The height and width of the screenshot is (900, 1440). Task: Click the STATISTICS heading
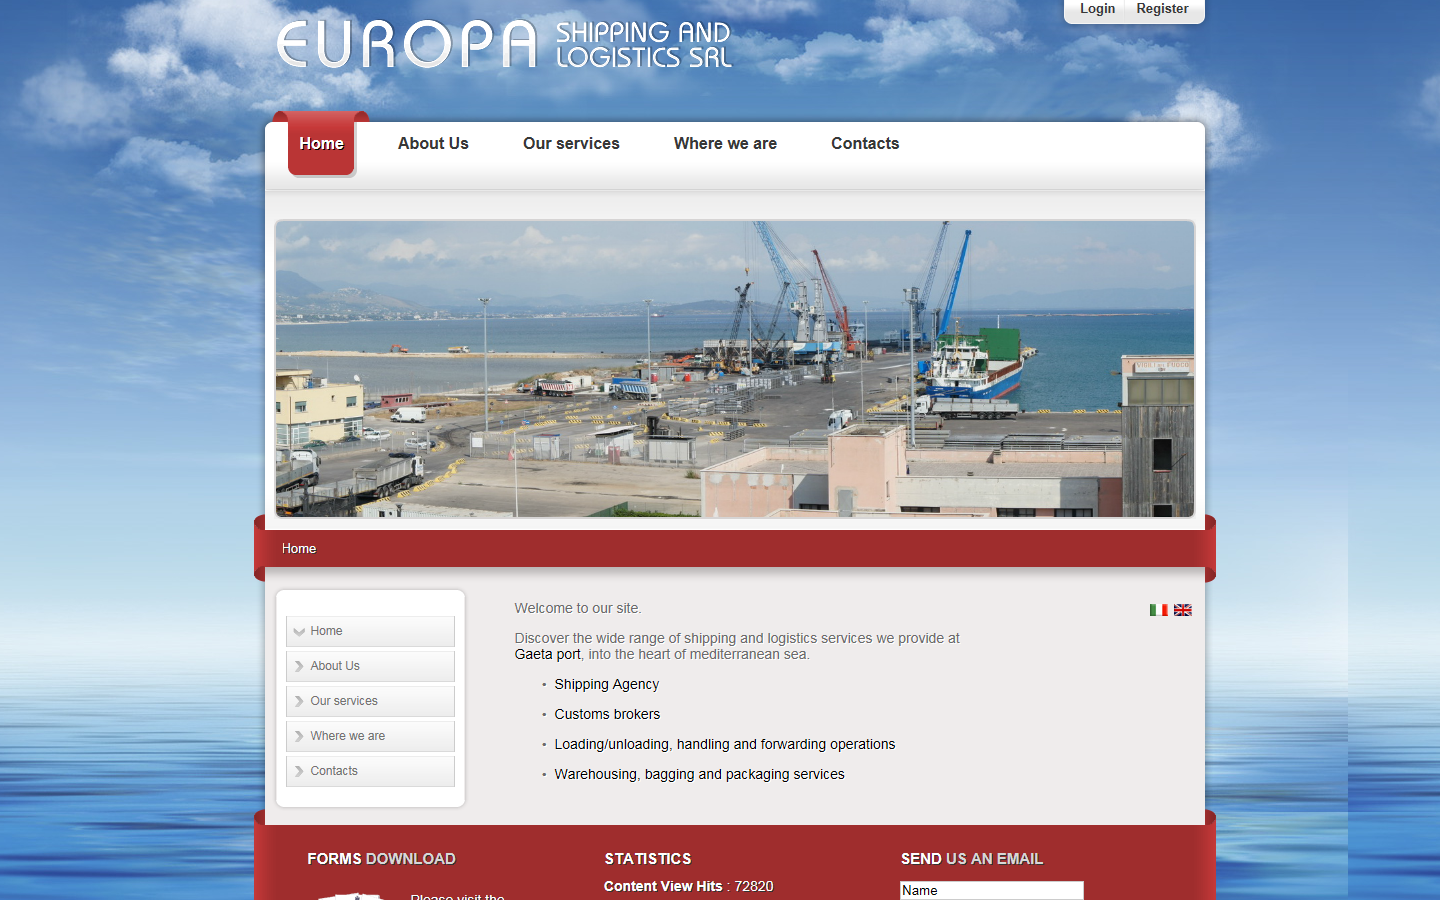648,859
